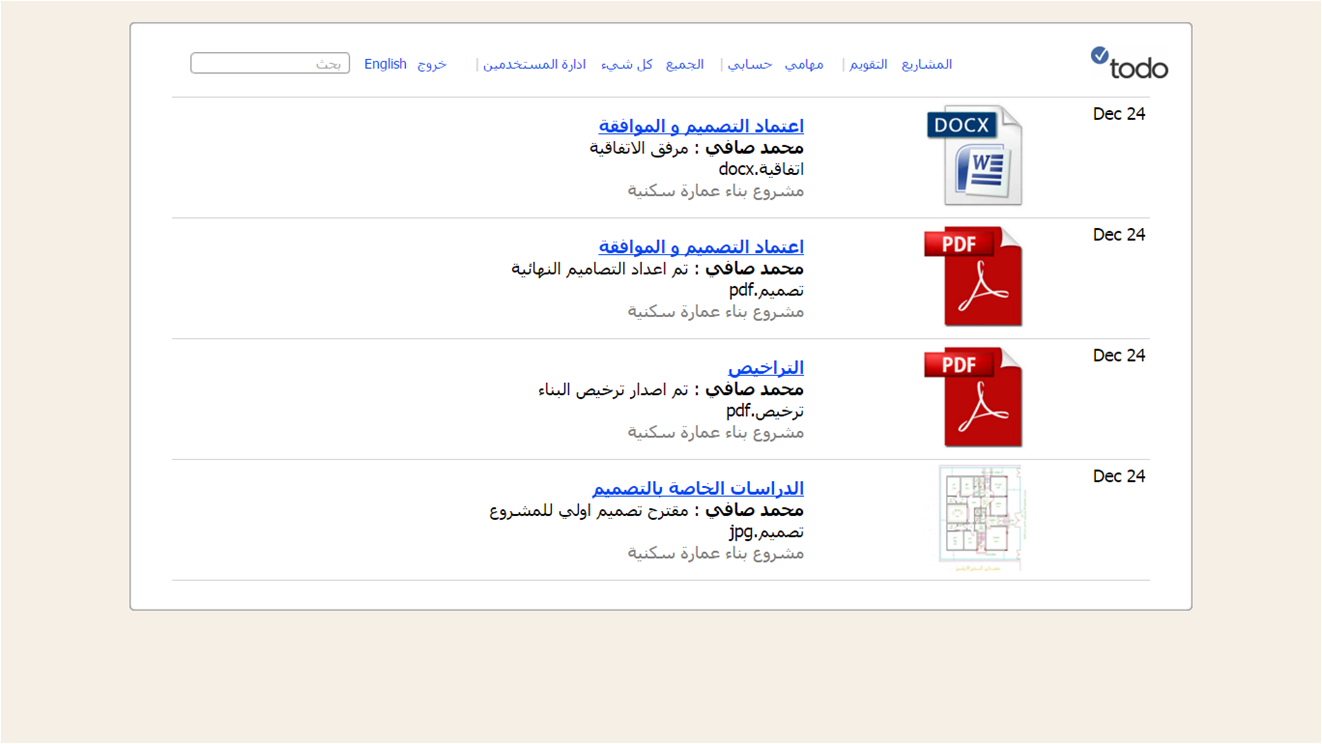The width and height of the screenshot is (1322, 744).
Task: Open اعتماد التصميم title above تصميم.pdf
Action: (x=701, y=247)
